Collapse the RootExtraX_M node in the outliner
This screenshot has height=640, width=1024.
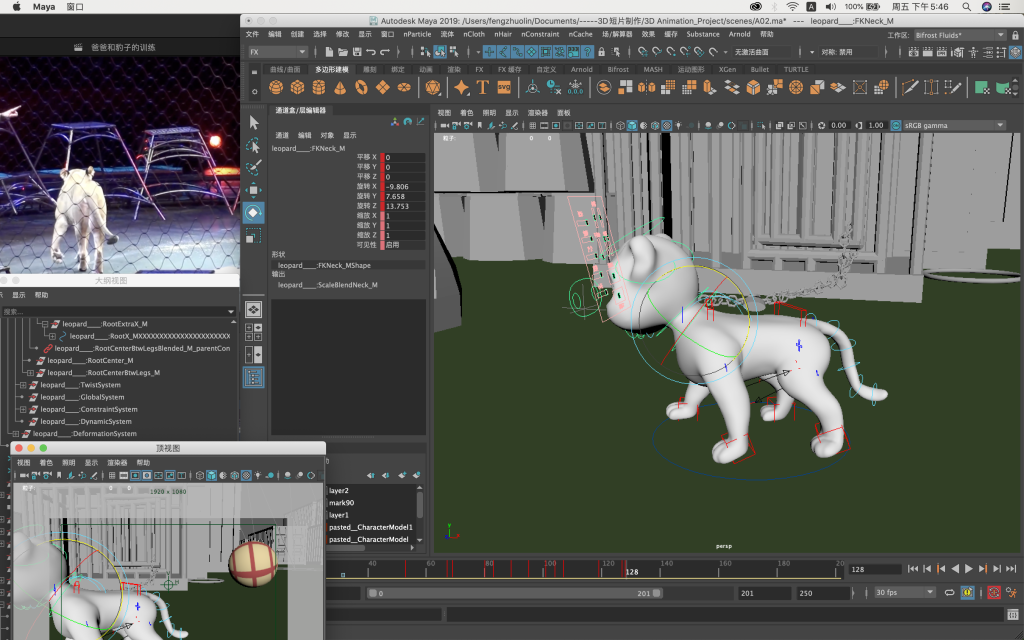[45, 324]
